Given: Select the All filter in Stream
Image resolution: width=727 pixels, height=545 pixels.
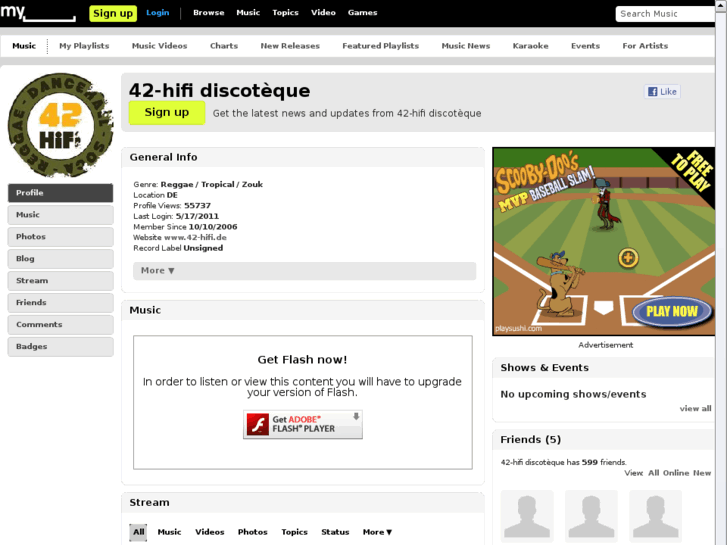Looking at the screenshot, I should (138, 532).
